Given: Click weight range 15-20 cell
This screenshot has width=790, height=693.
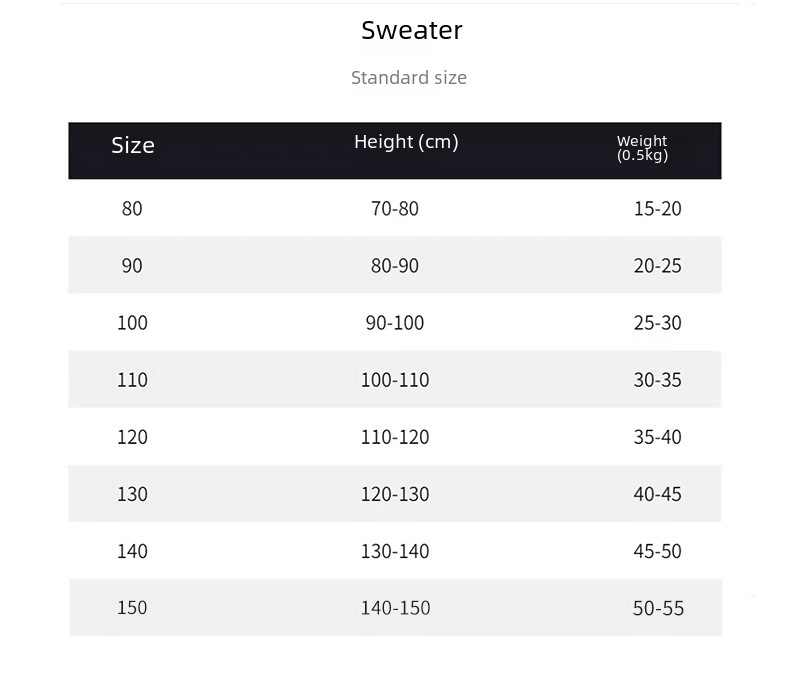Looking at the screenshot, I should (x=658, y=209).
